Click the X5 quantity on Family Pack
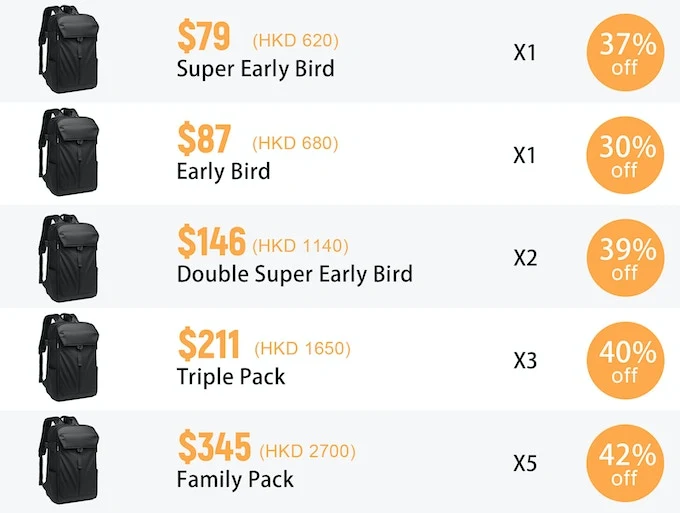 point(525,464)
